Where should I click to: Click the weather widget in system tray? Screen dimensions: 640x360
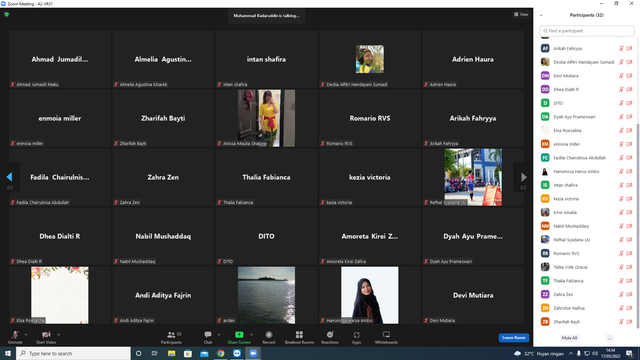539,353
